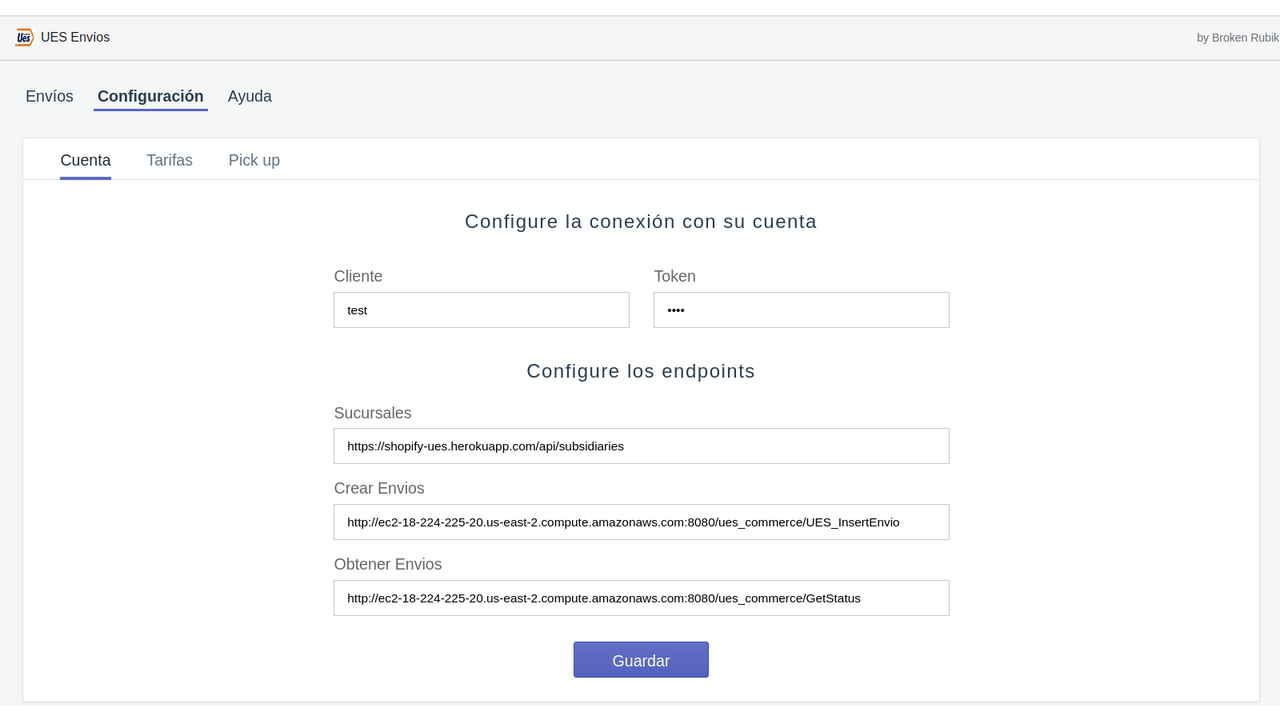The image size is (1280, 720).
Task: Click the heading 'Configure los endpoints'
Action: point(640,371)
